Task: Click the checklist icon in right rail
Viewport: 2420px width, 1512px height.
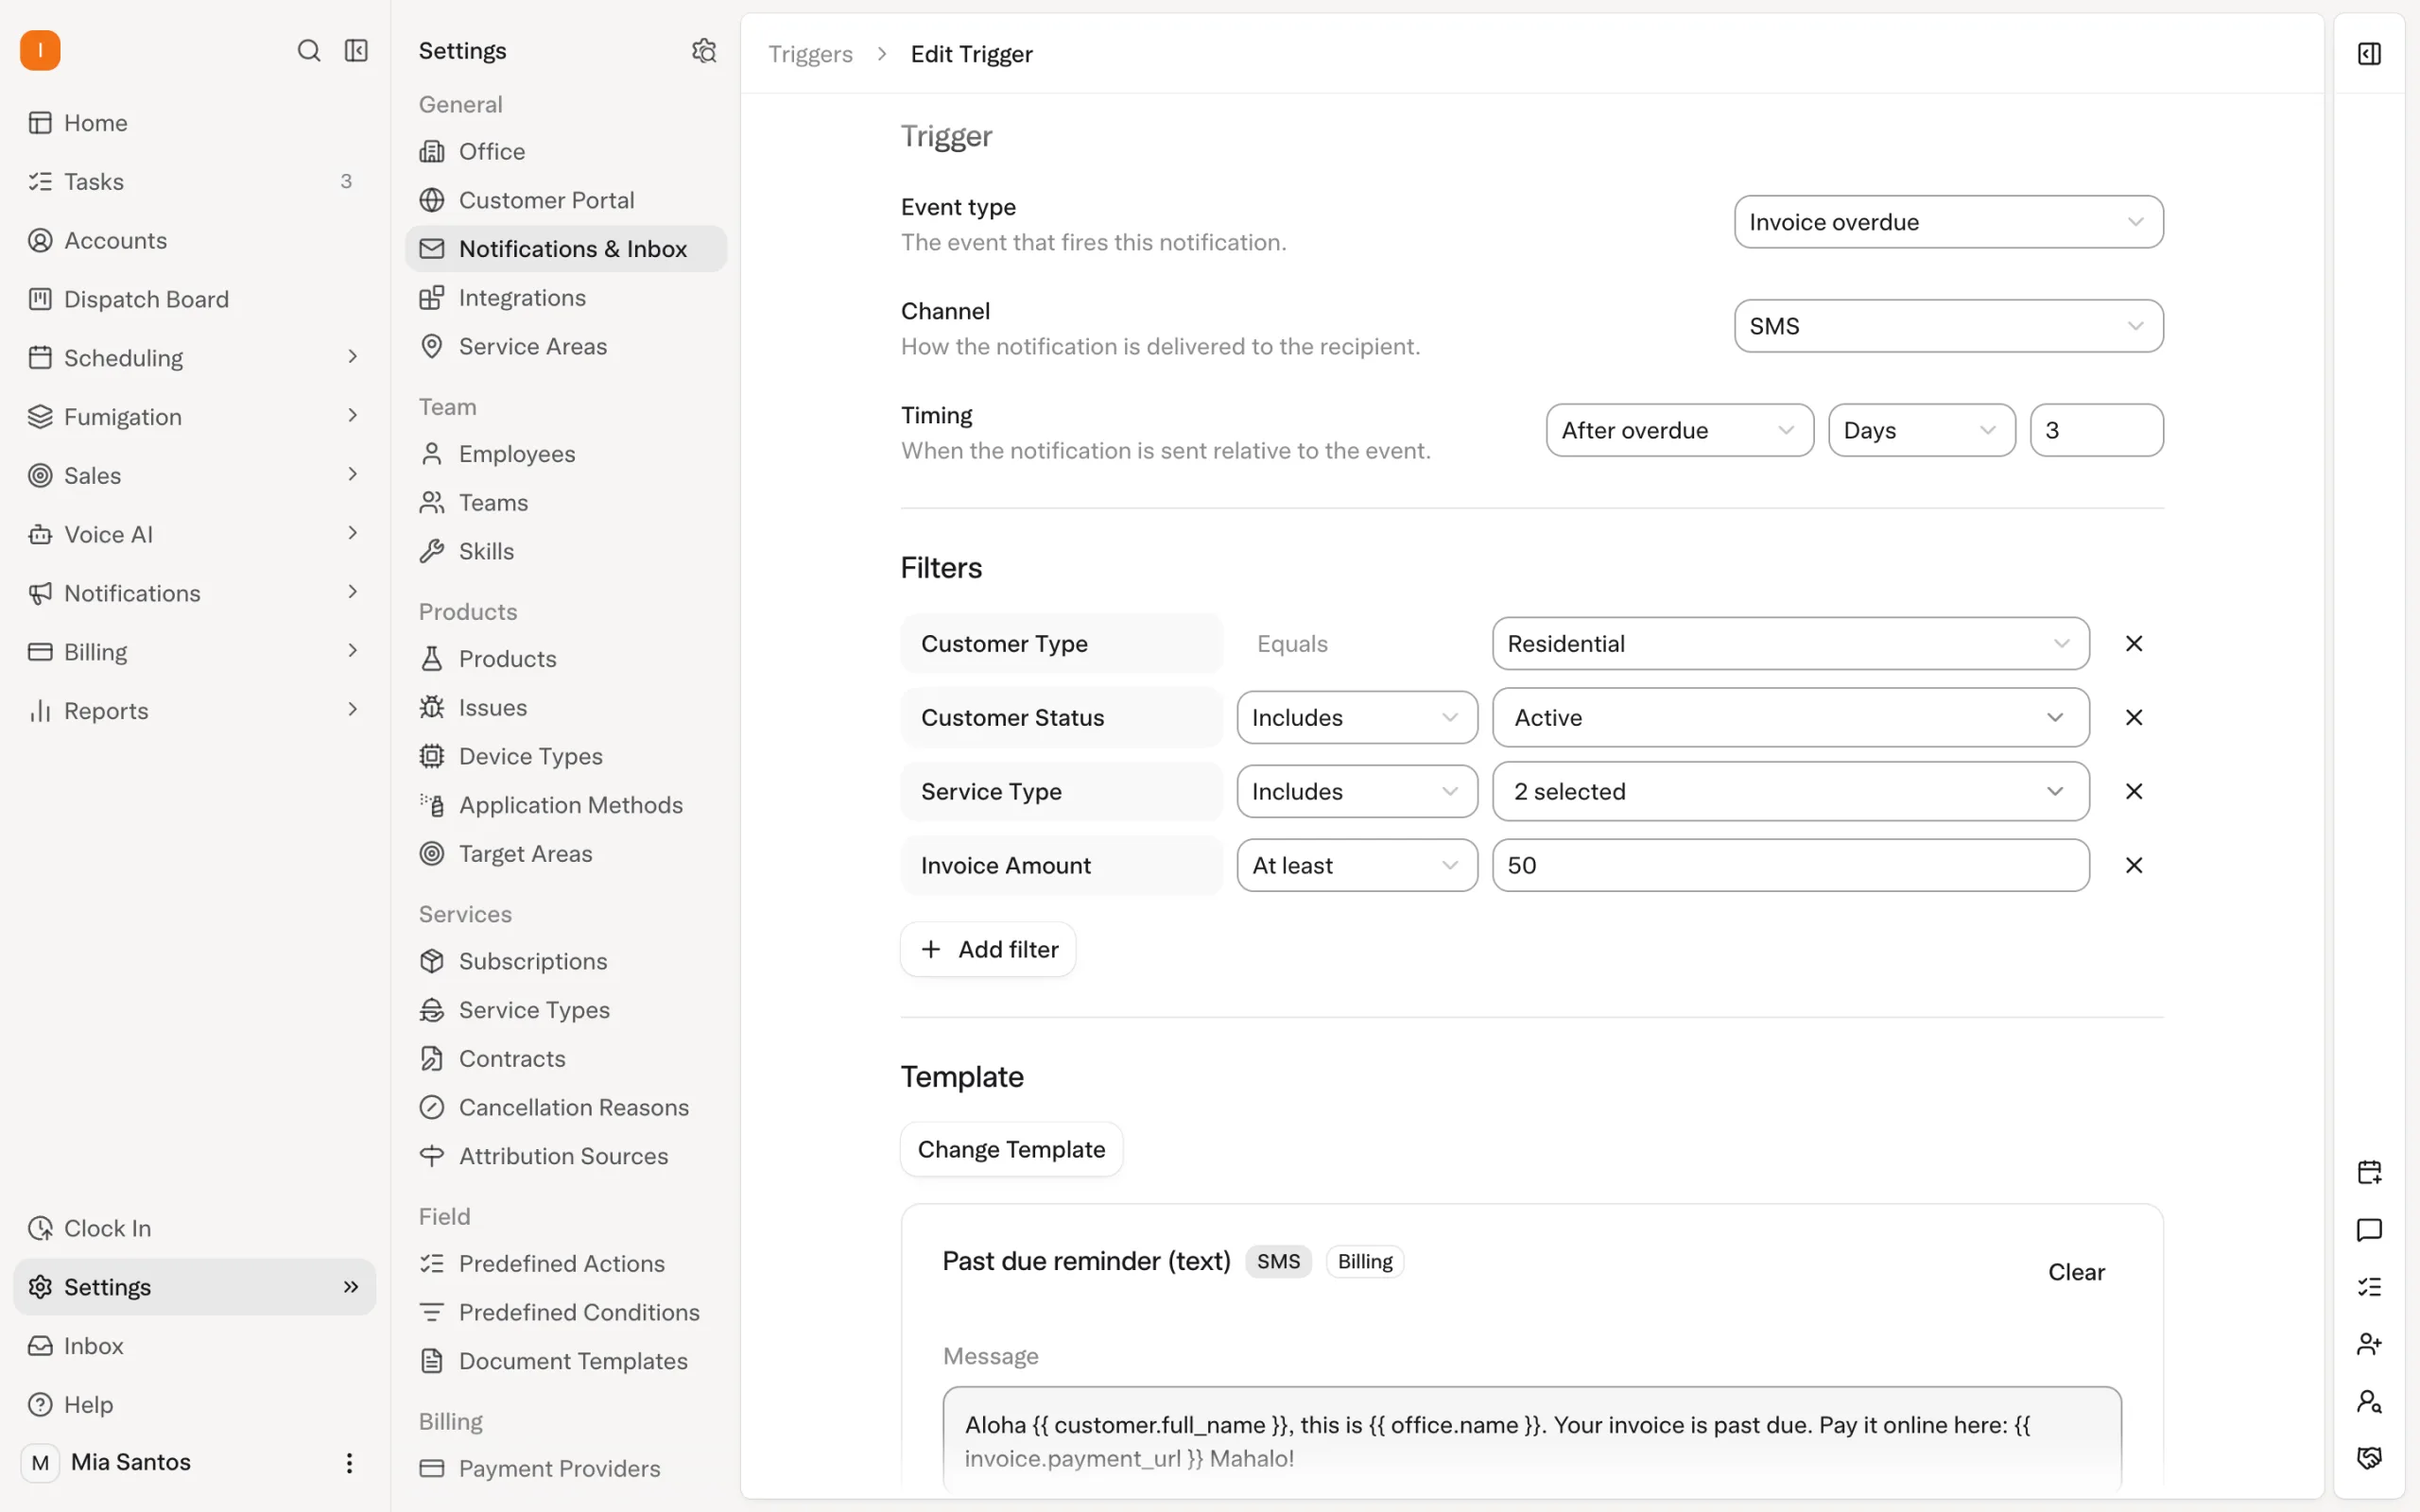Action: 2369,1287
